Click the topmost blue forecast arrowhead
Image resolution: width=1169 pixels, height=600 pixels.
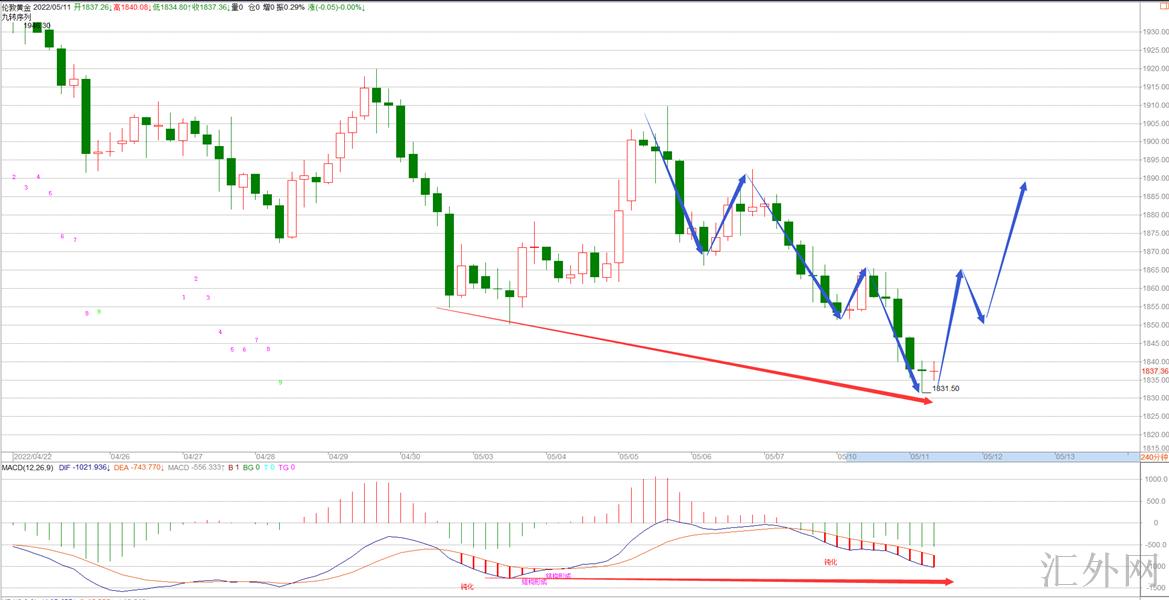pos(1023,186)
